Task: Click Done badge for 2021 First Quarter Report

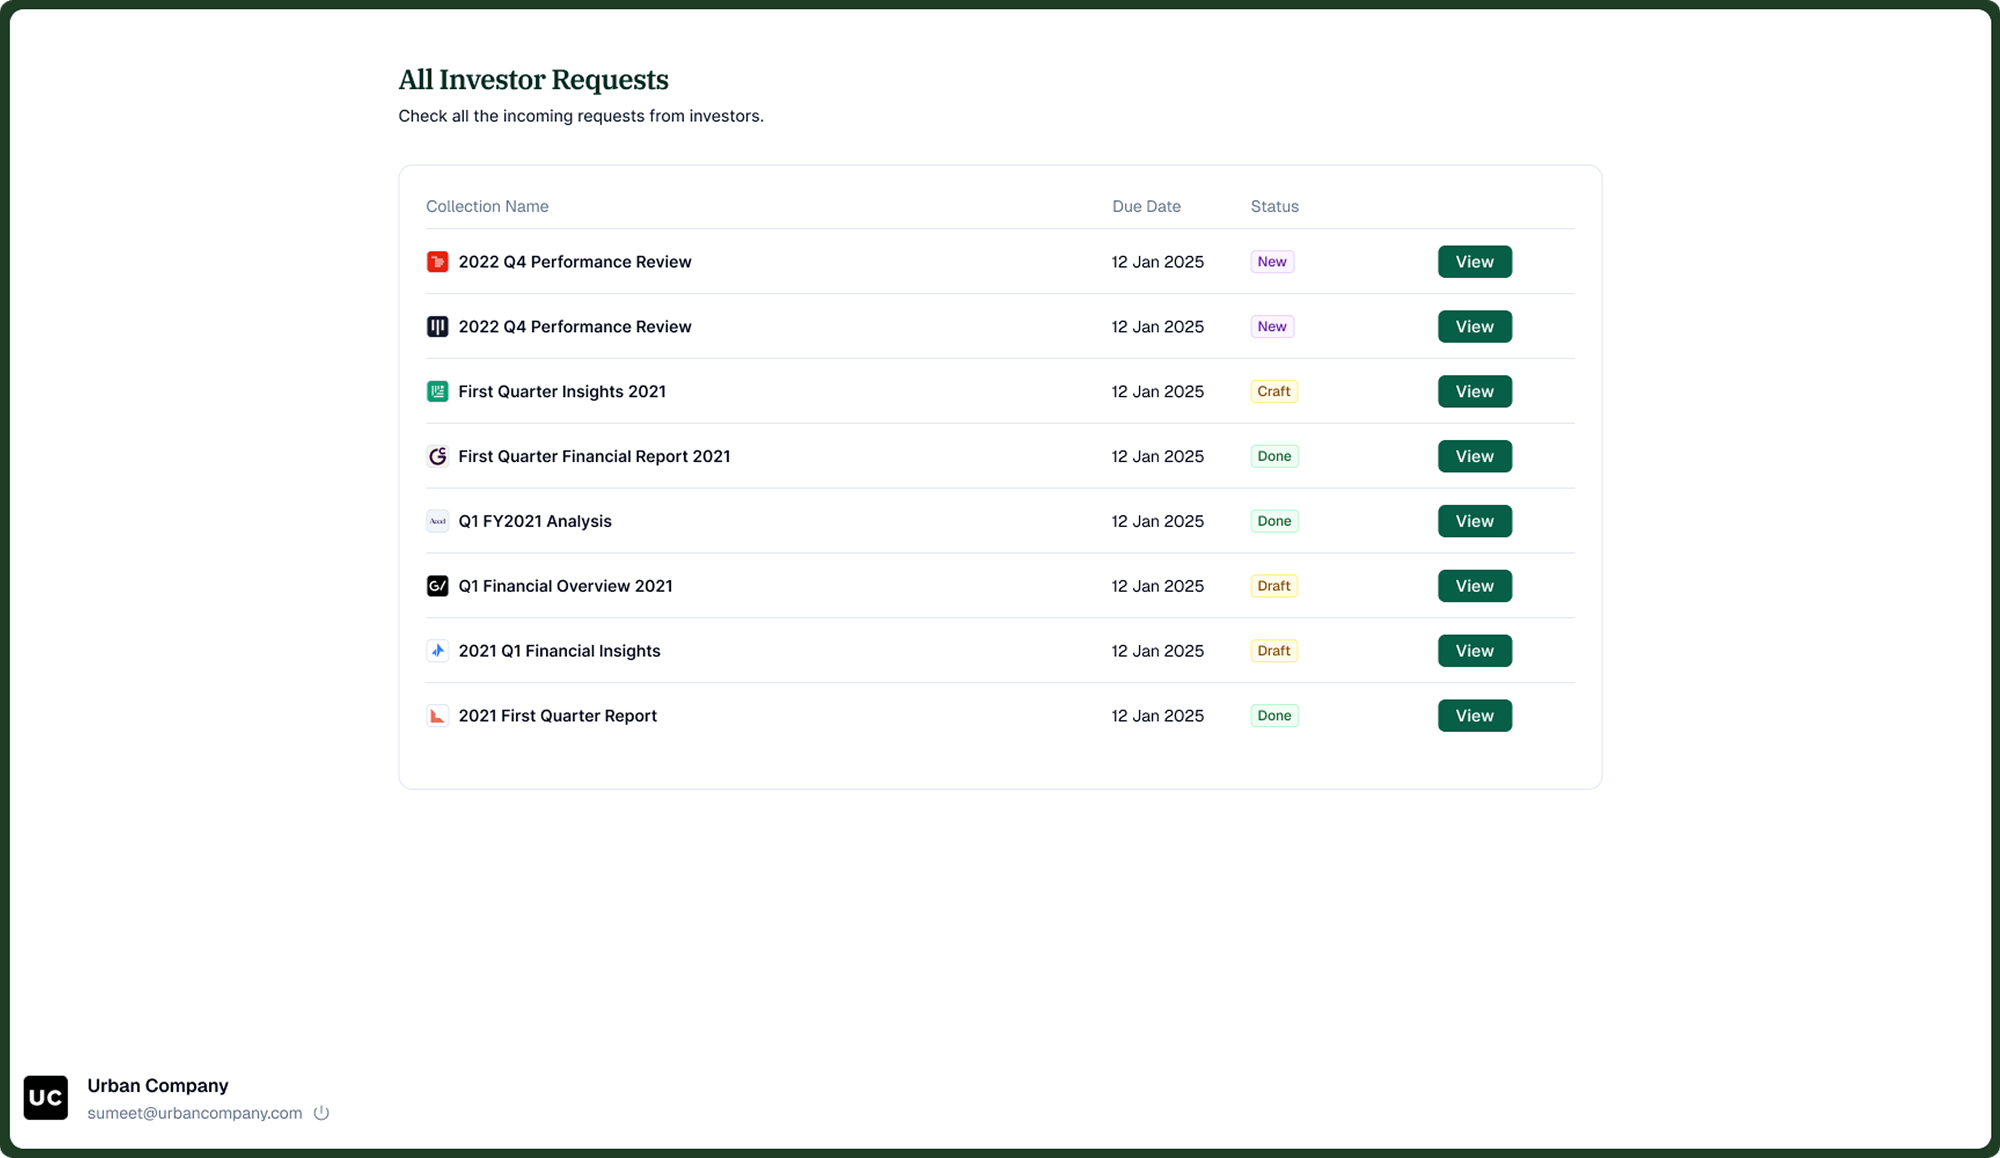Action: [1274, 716]
